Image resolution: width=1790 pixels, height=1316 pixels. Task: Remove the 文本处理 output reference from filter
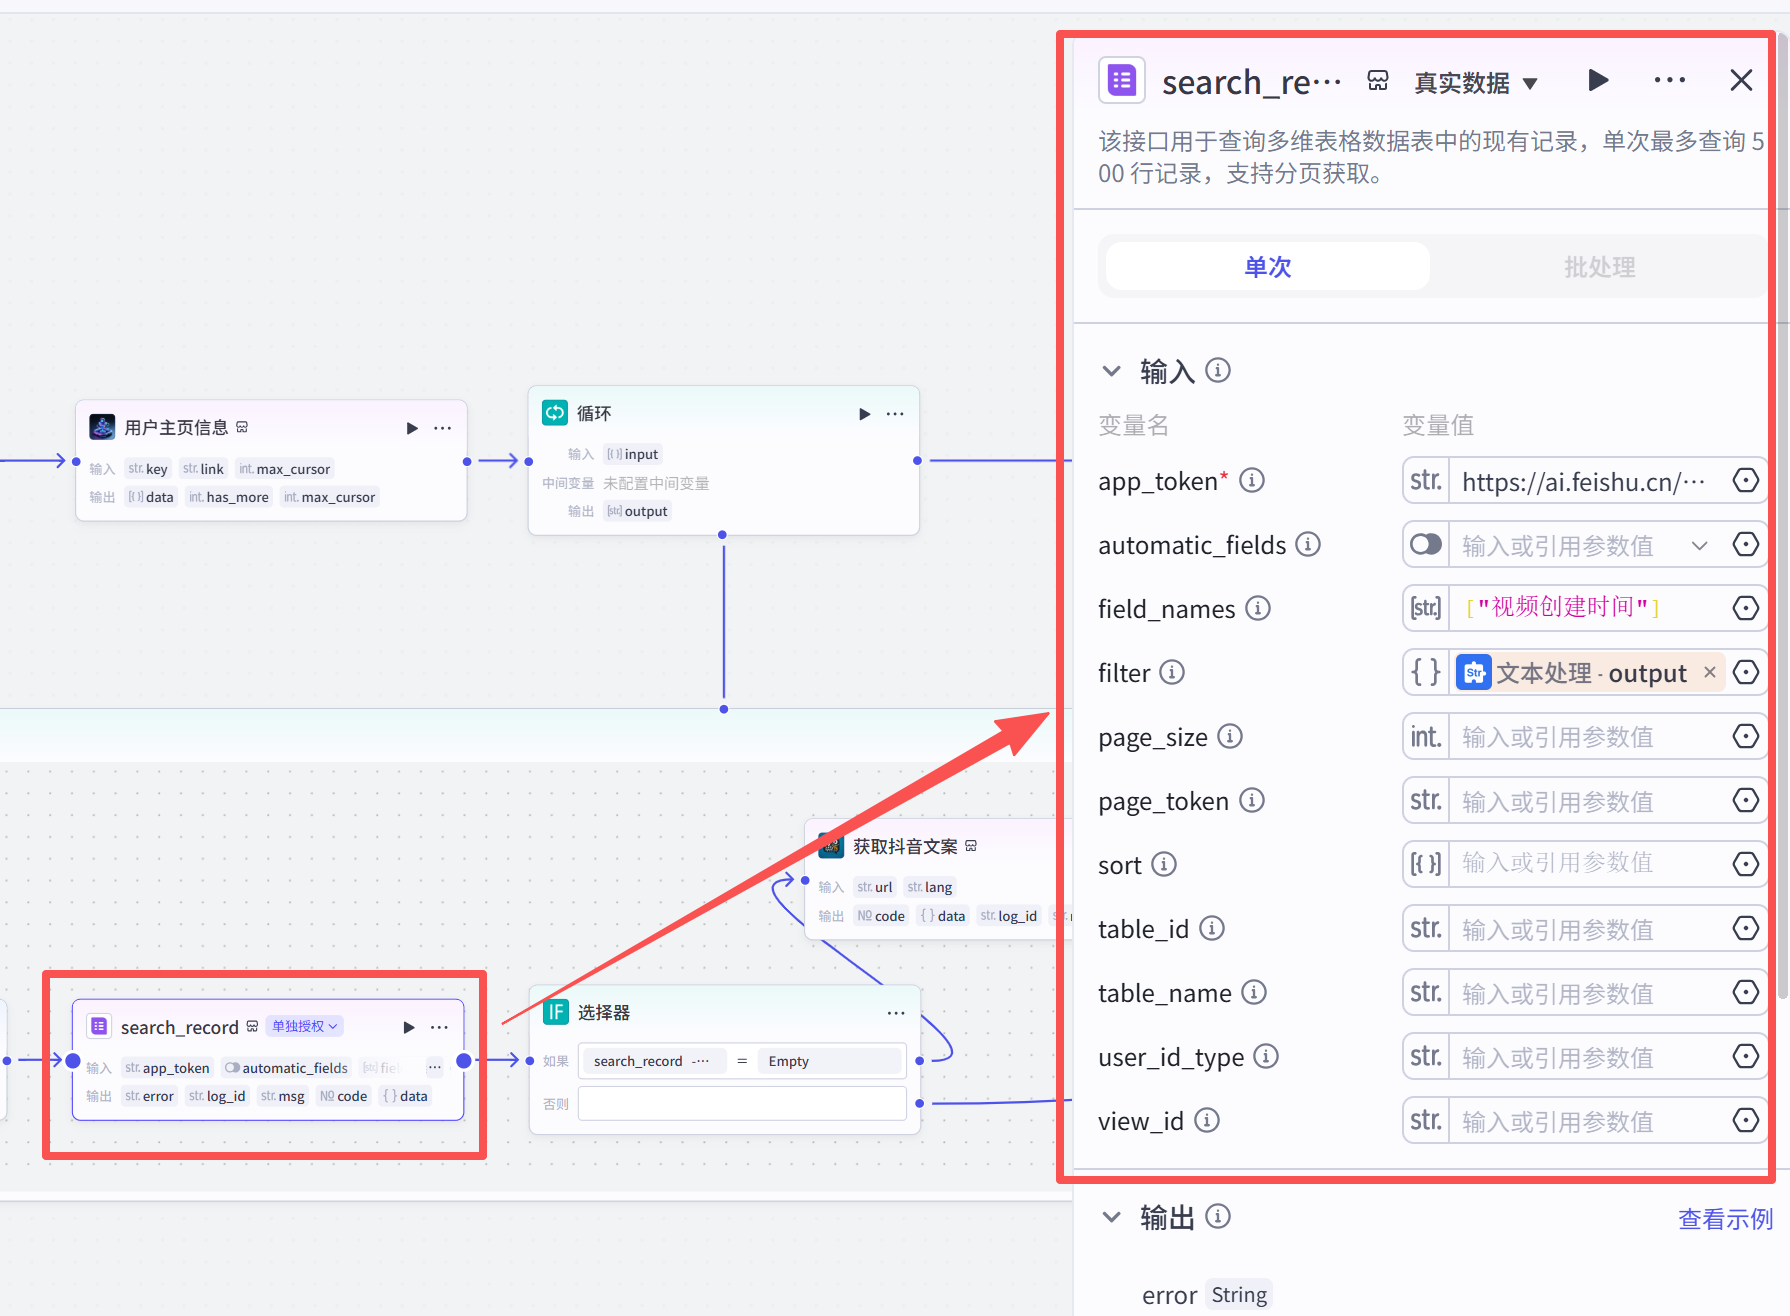(x=1710, y=672)
